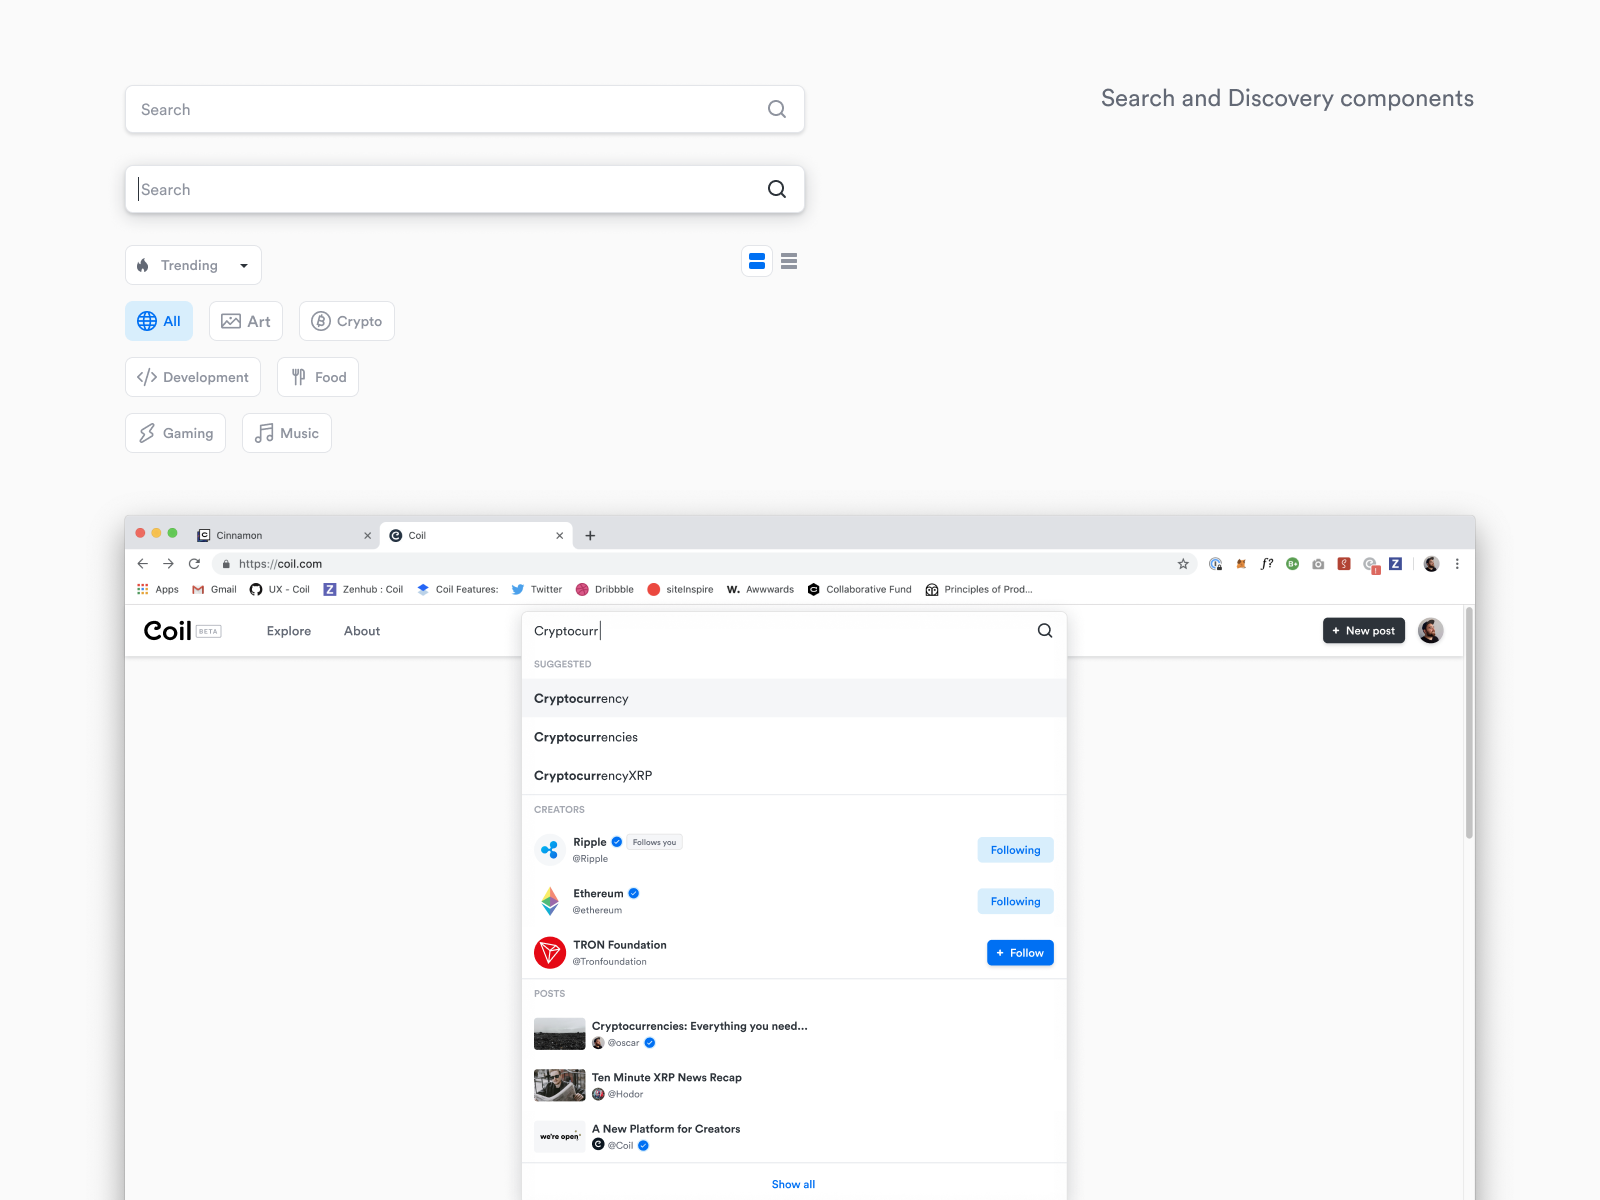Focus the top empty Search field
The image size is (1600, 1200).
[465, 109]
